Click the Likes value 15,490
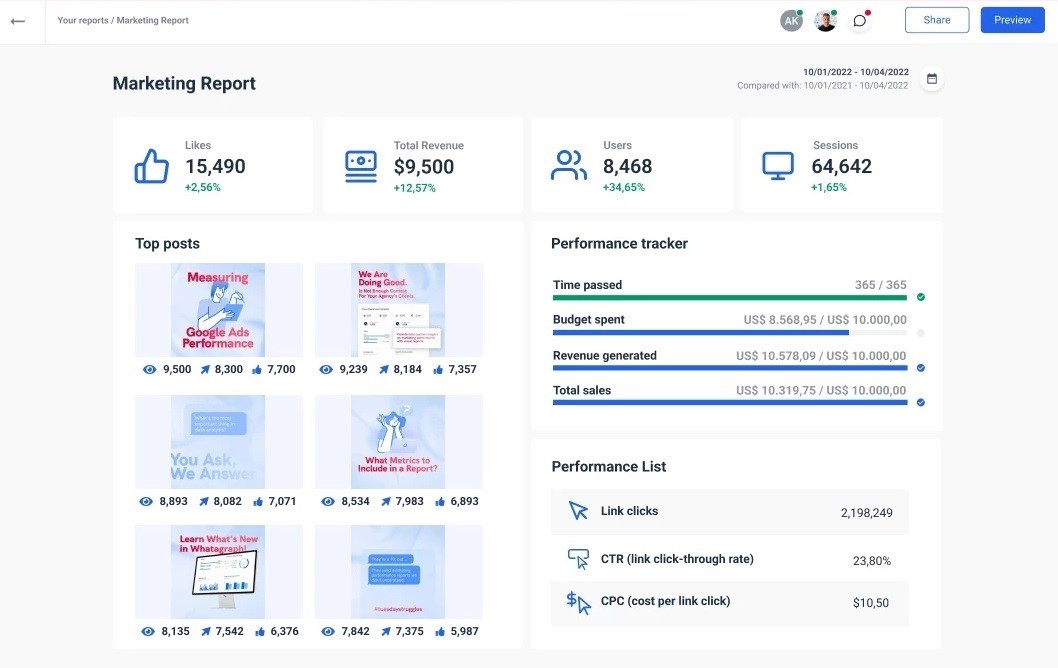This screenshot has width=1058, height=668. click(215, 166)
